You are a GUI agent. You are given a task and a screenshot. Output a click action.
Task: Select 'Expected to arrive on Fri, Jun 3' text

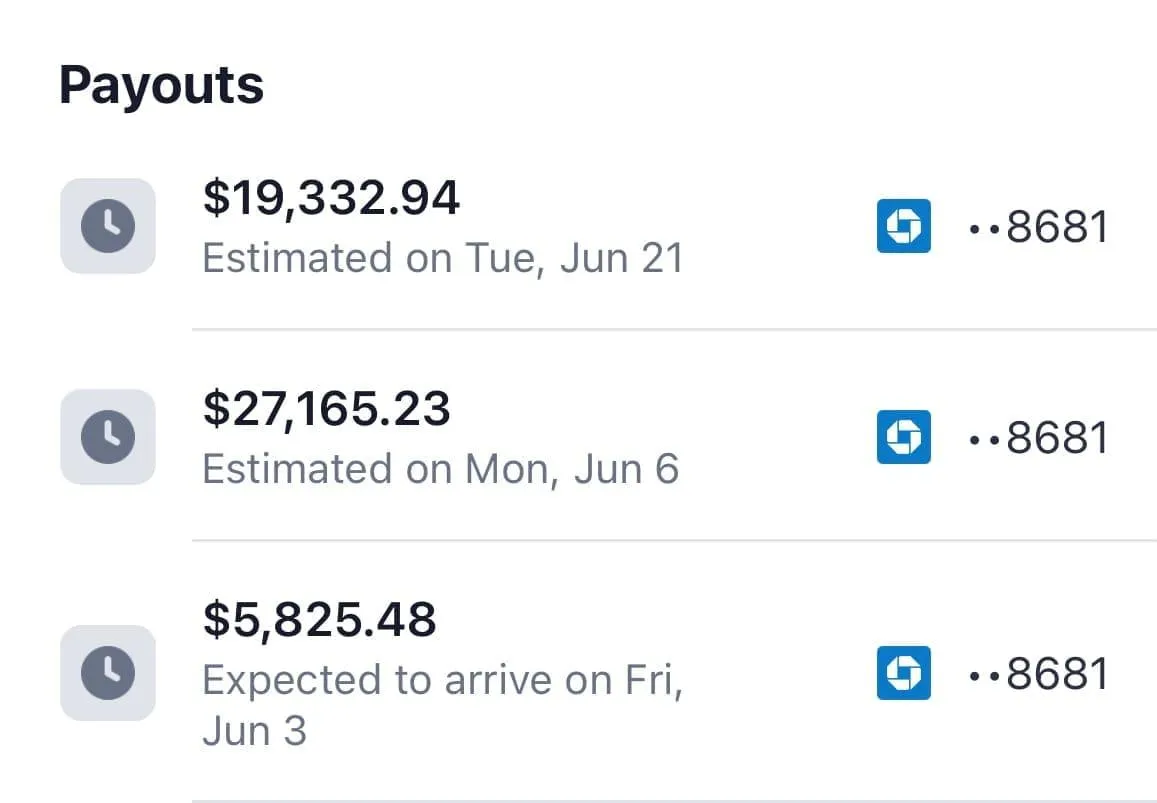(x=442, y=681)
